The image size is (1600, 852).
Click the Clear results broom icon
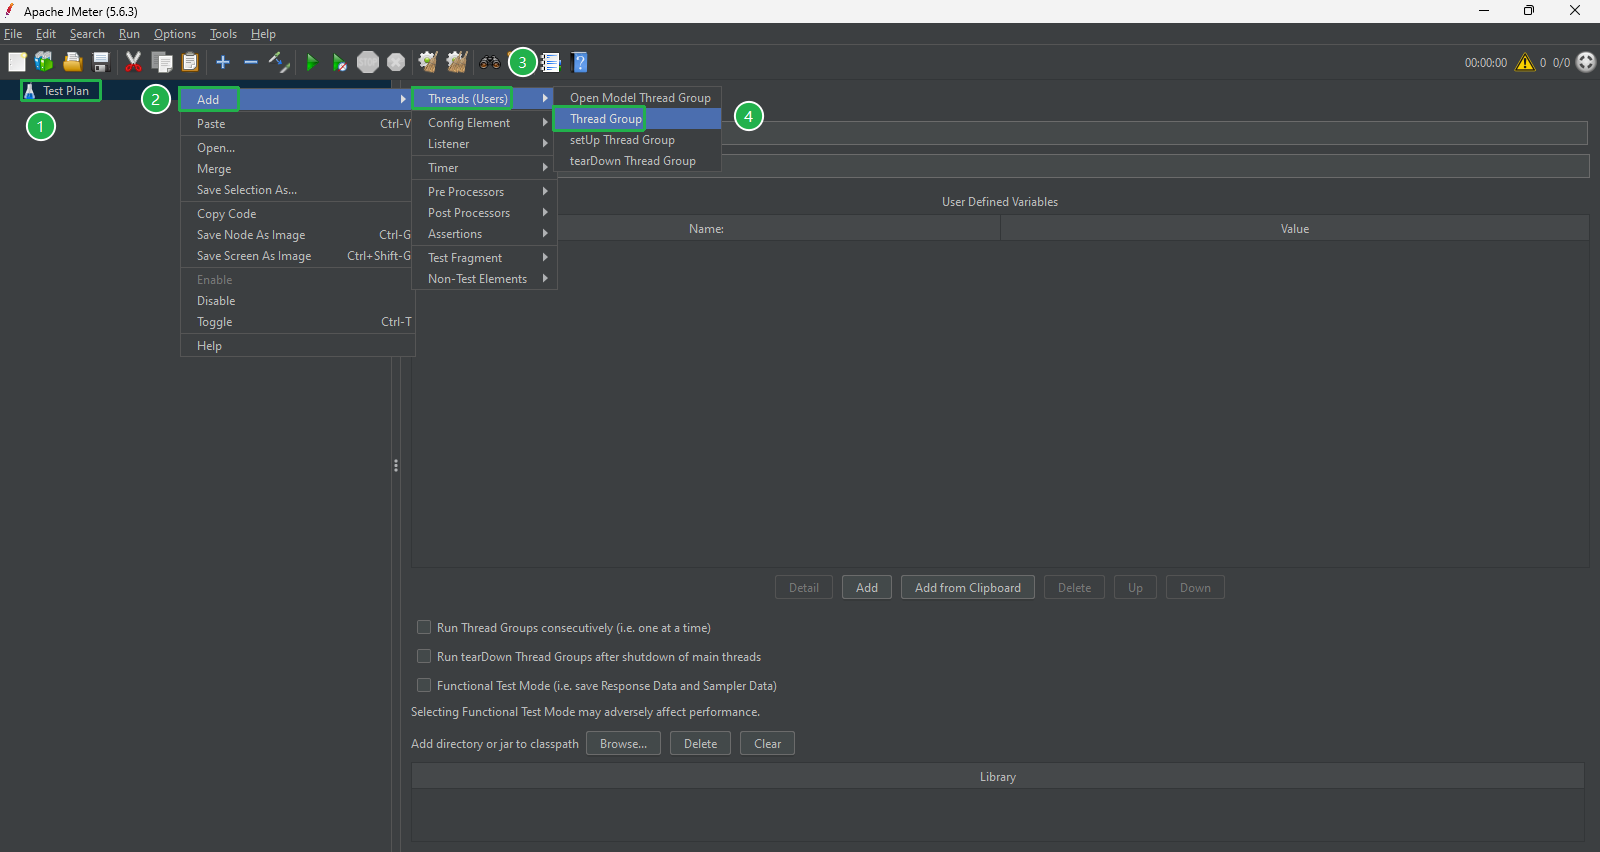pos(428,62)
